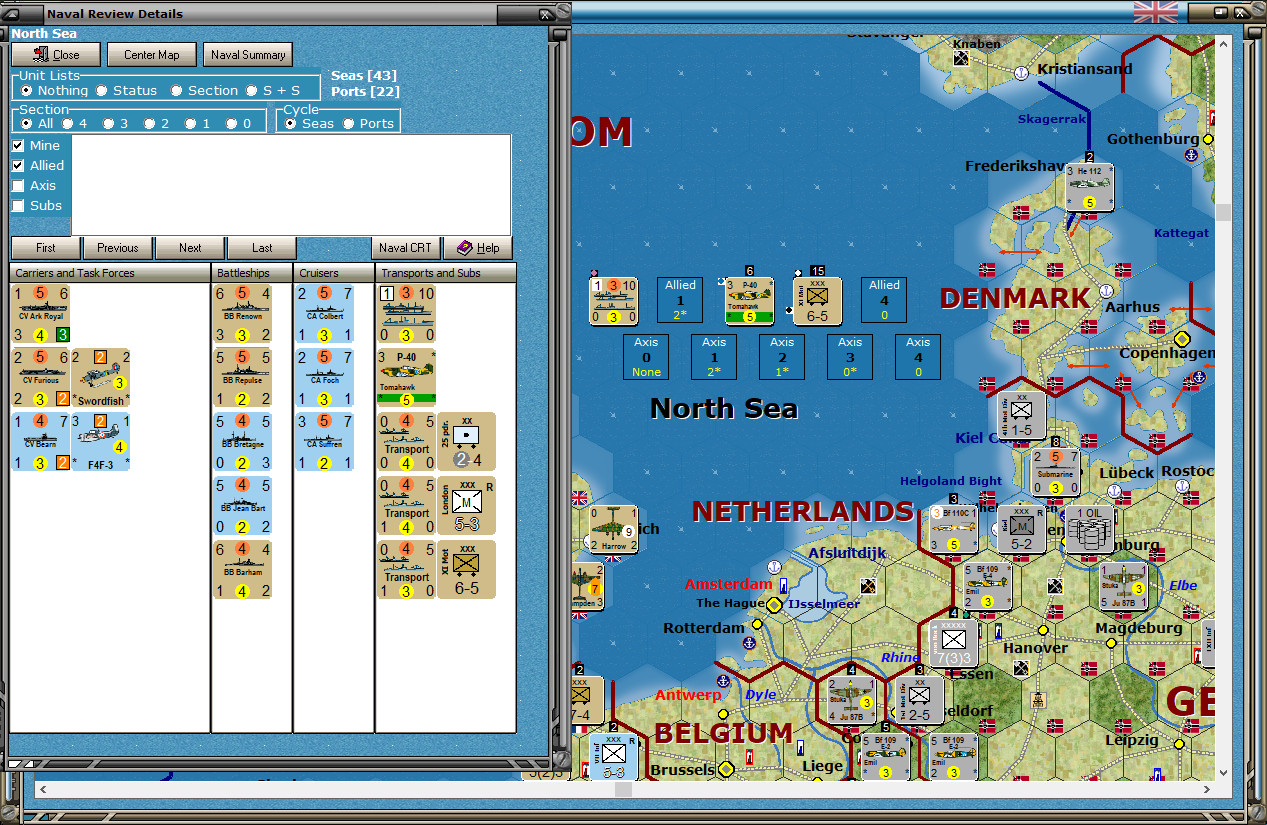Click the Union Jack flag icon
The height and width of the screenshot is (825, 1267).
tap(1156, 12)
